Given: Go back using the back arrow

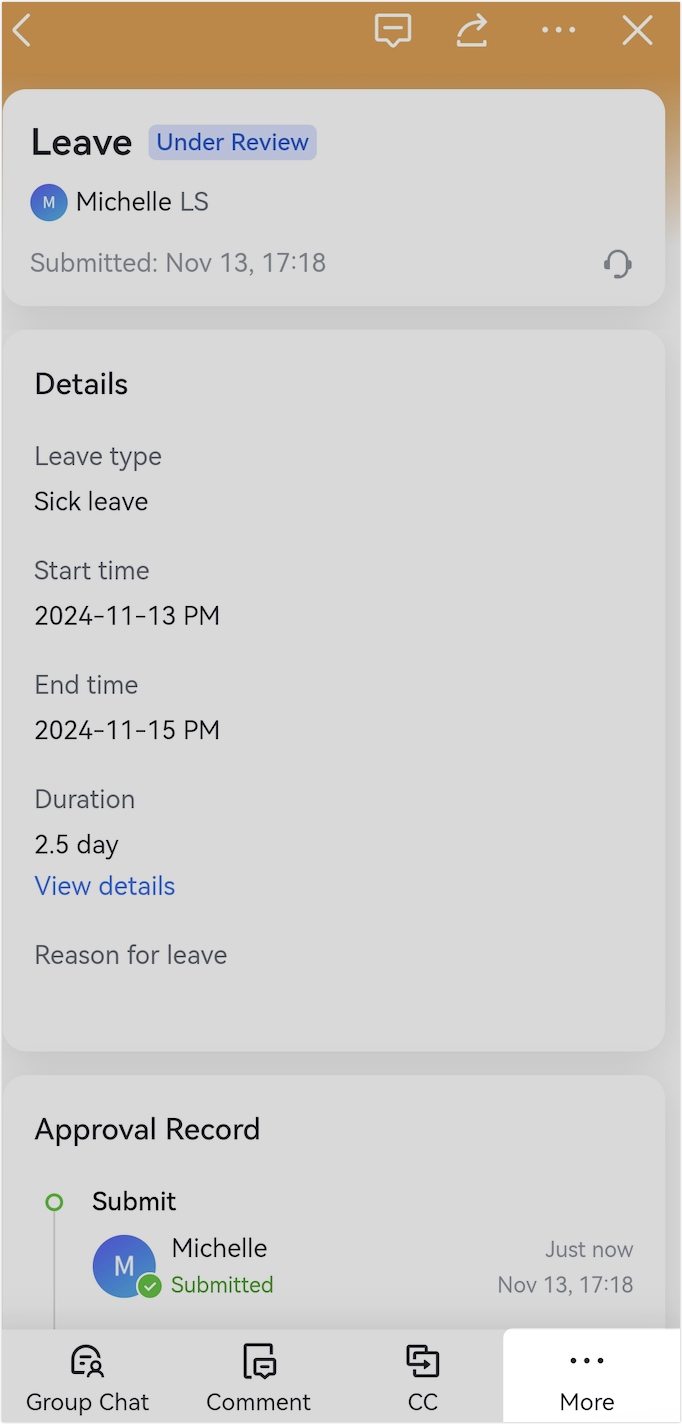Looking at the screenshot, I should tap(22, 30).
